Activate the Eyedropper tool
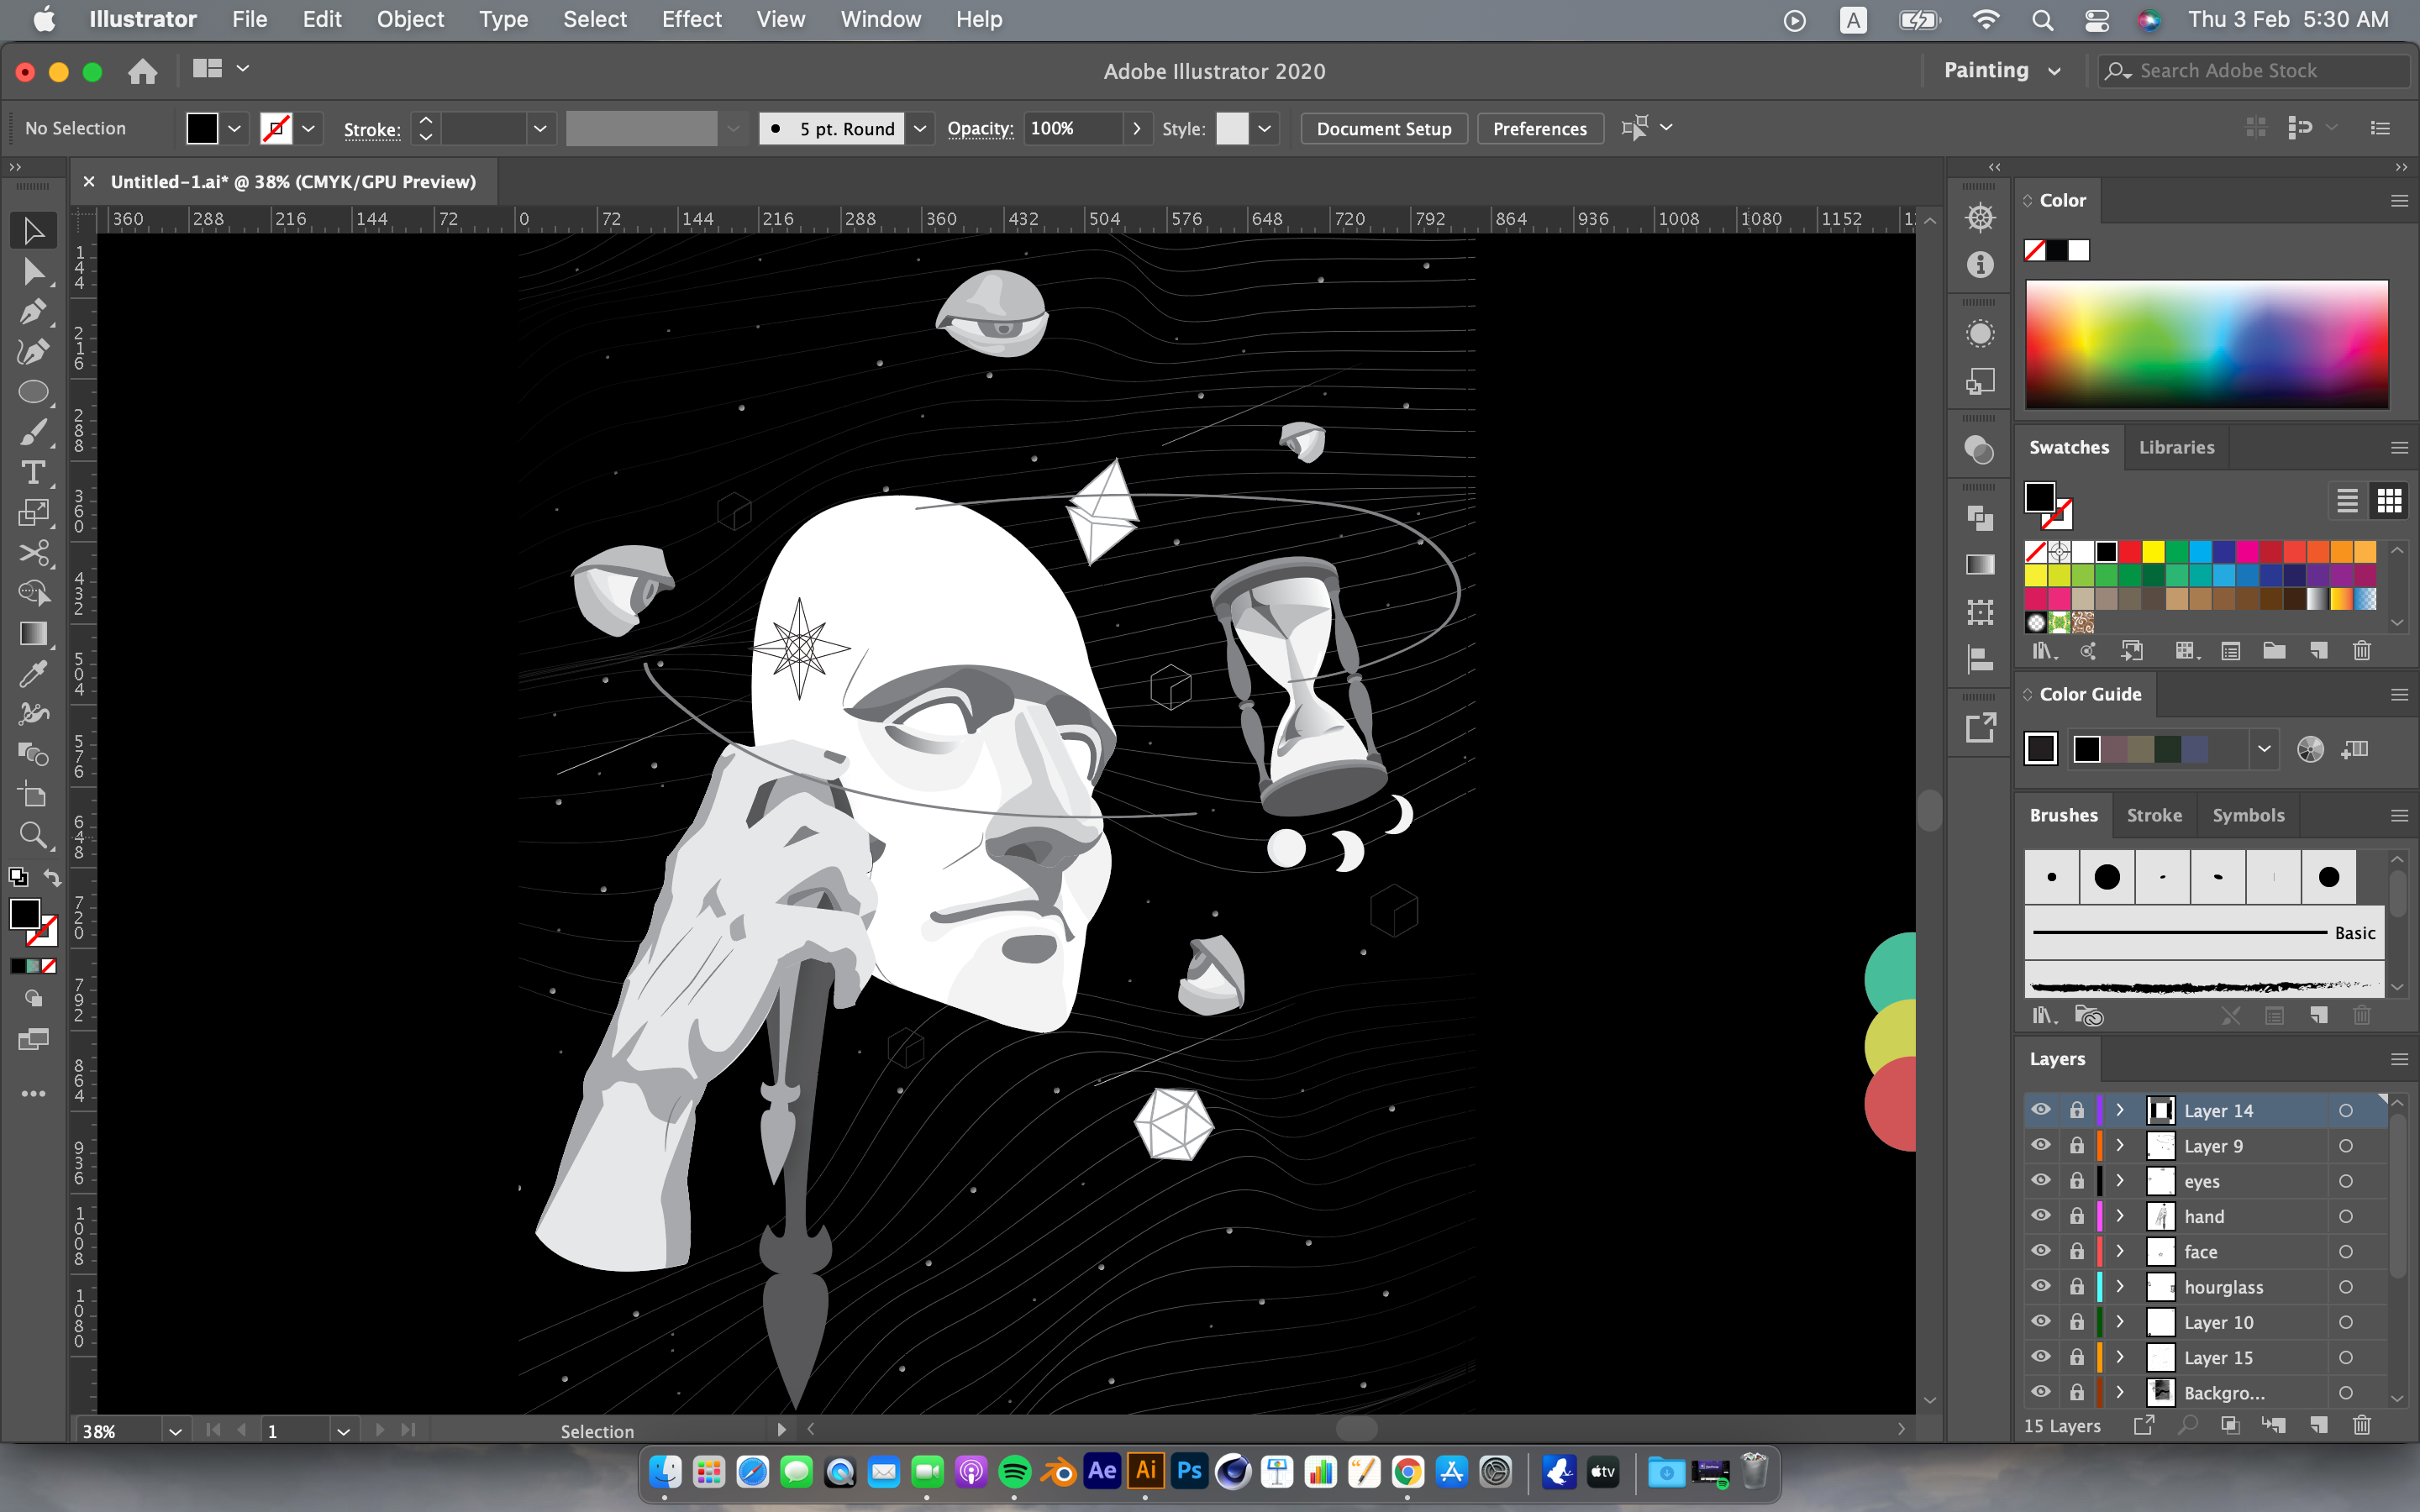The width and height of the screenshot is (2420, 1512). pos(33,674)
